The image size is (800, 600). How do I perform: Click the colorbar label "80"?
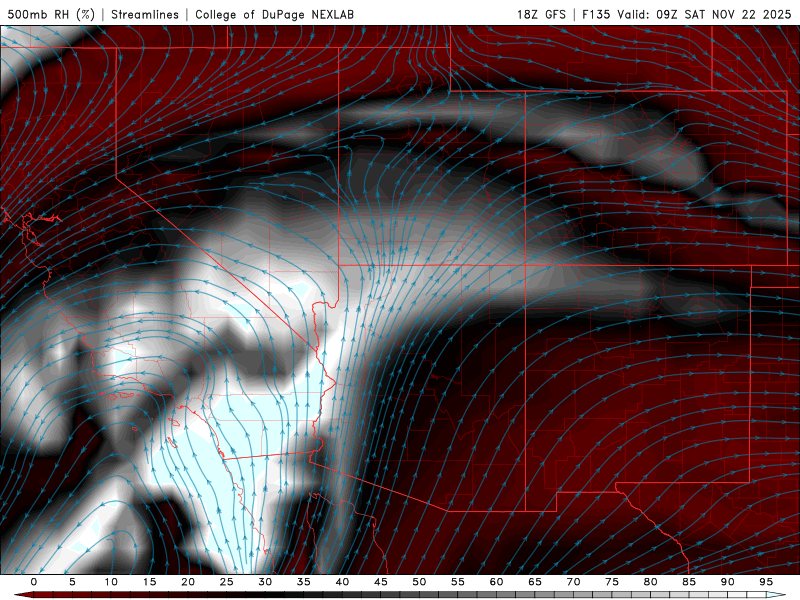point(651,582)
